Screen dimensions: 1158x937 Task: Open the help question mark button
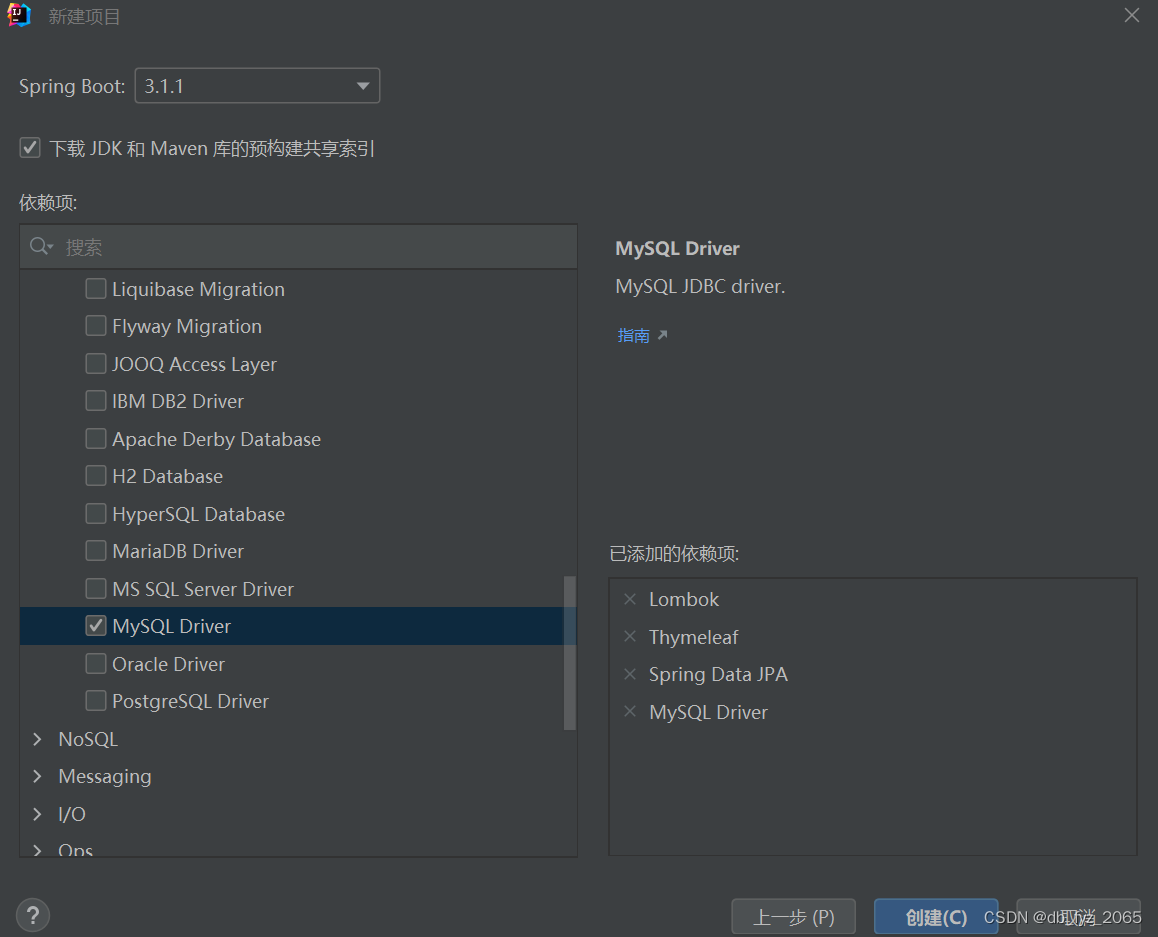point(32,915)
